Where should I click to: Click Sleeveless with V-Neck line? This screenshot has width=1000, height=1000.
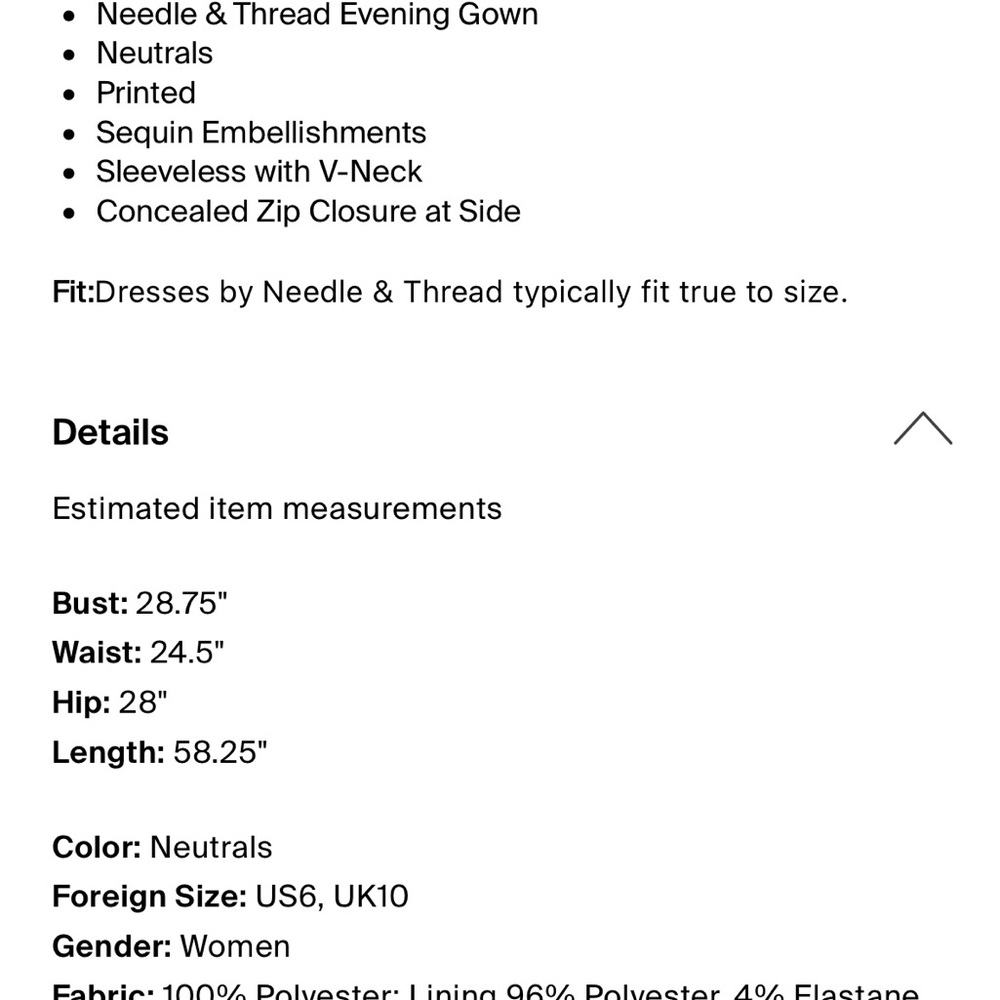(x=259, y=172)
